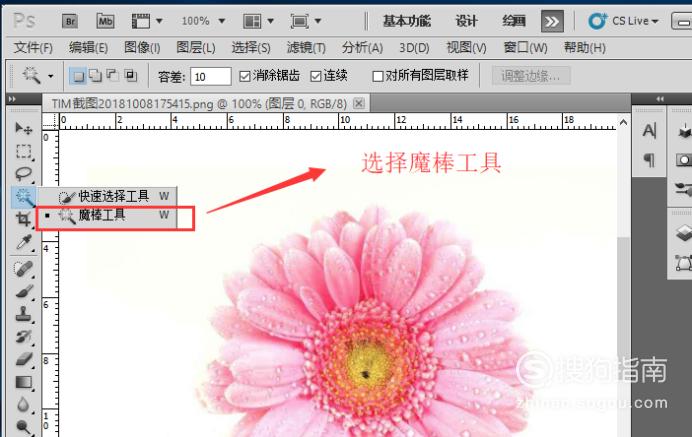Open the 滤镜(T) menu
The height and width of the screenshot is (437, 692).
click(x=306, y=47)
